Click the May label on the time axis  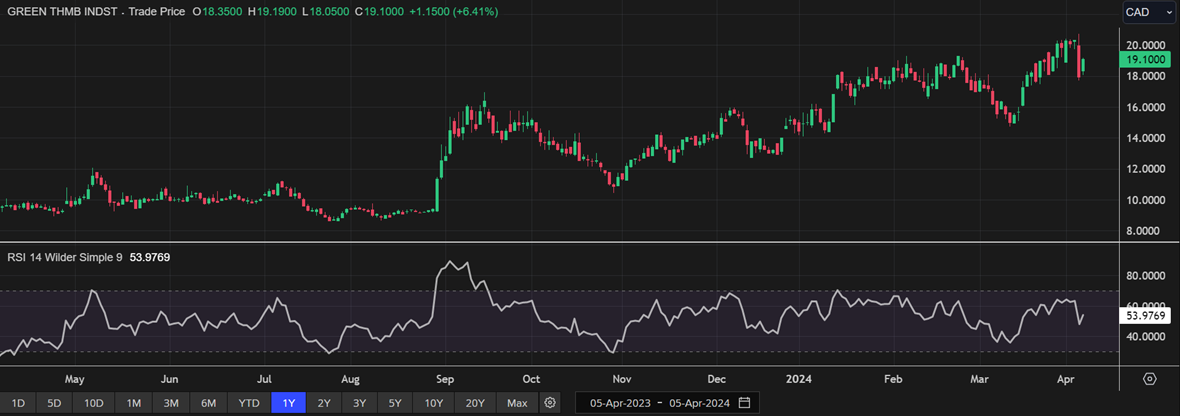[75, 378]
